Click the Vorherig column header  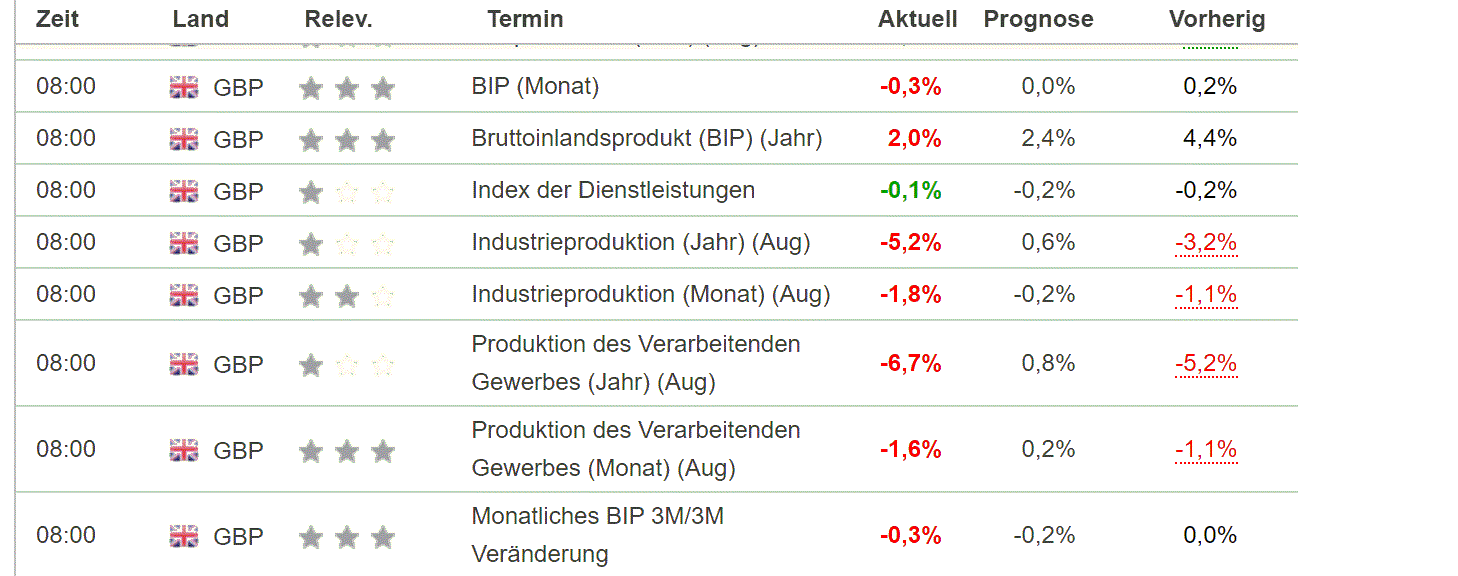[1216, 19]
